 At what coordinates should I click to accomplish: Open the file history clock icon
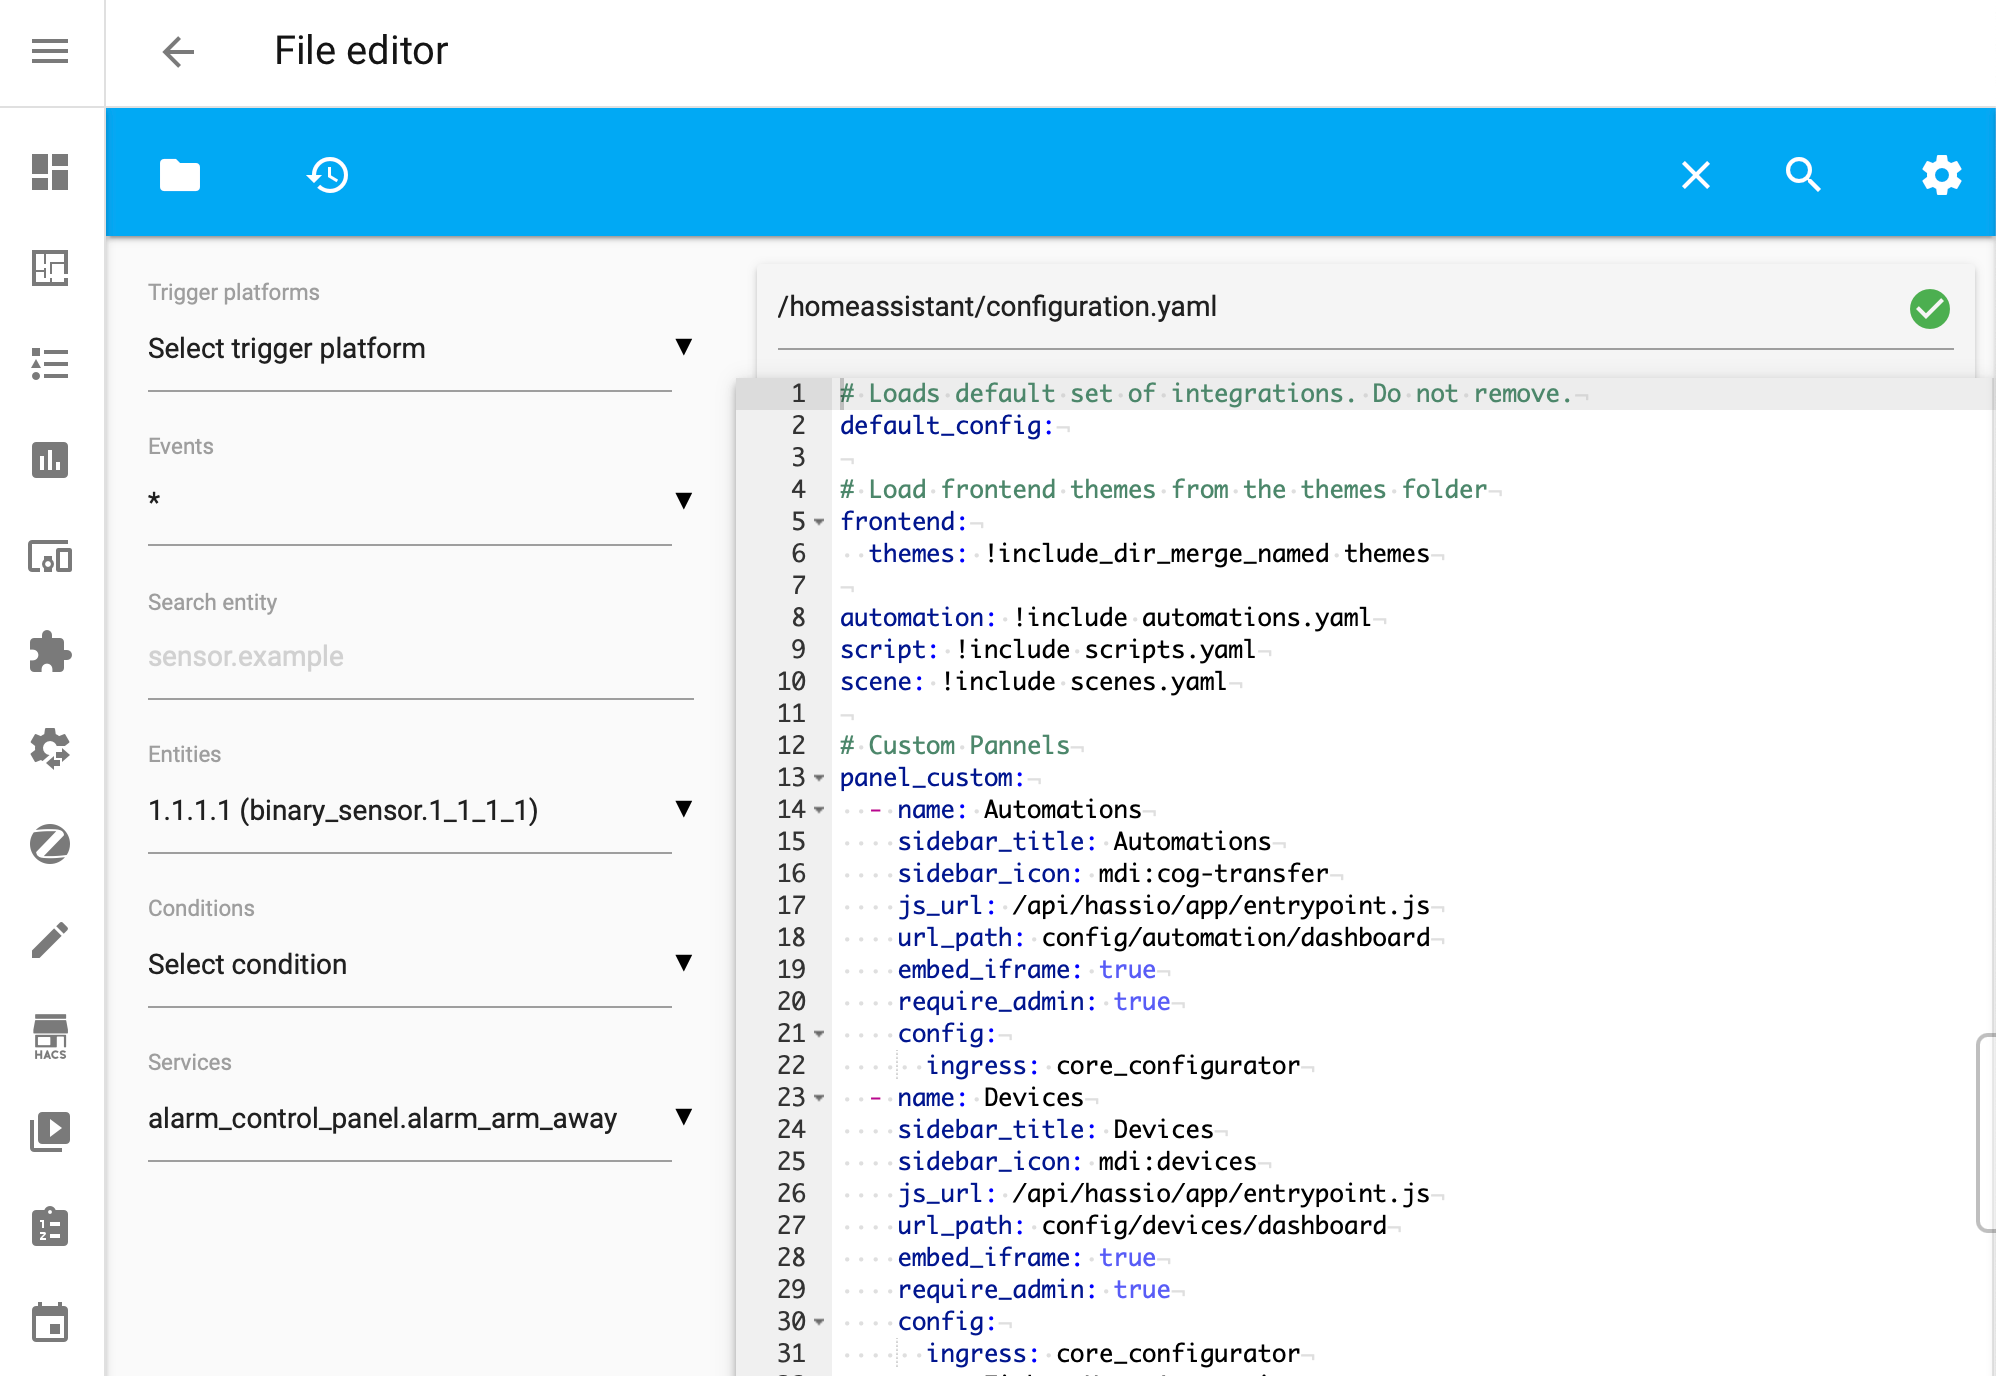328,175
